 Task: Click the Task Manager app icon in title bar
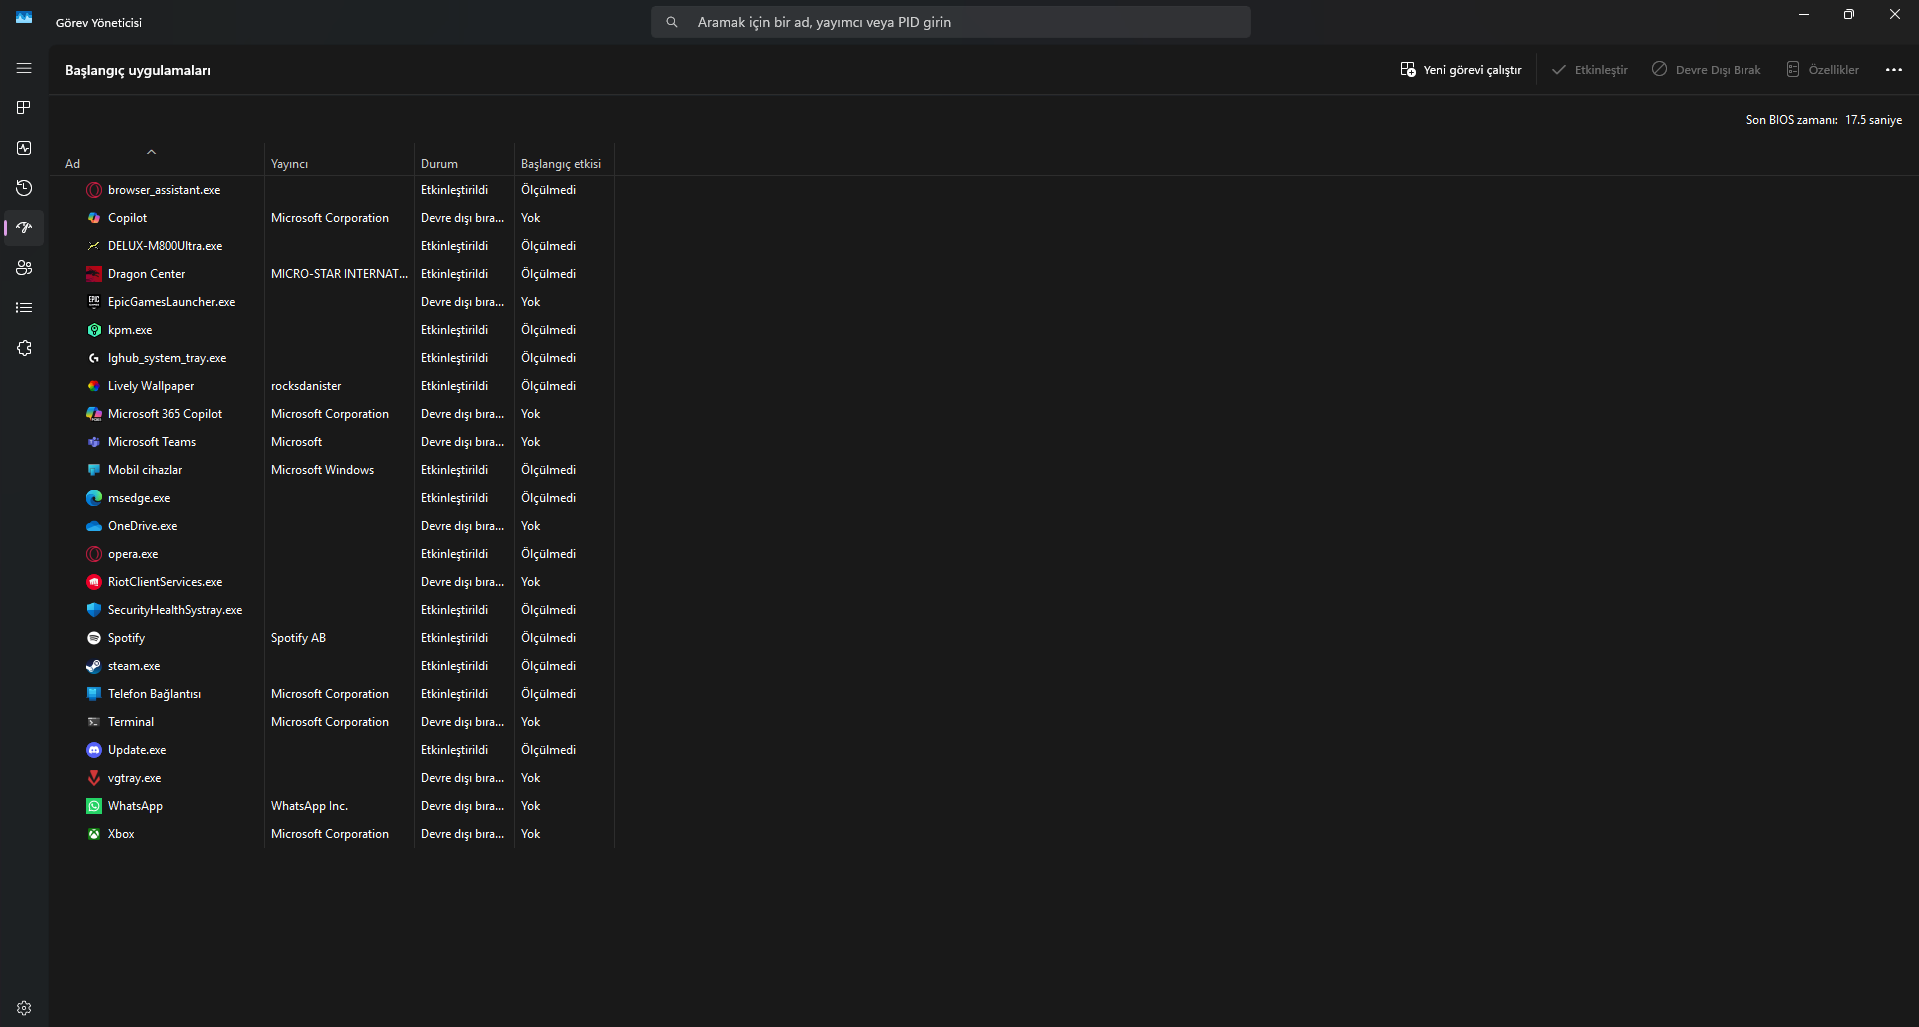click(x=24, y=17)
